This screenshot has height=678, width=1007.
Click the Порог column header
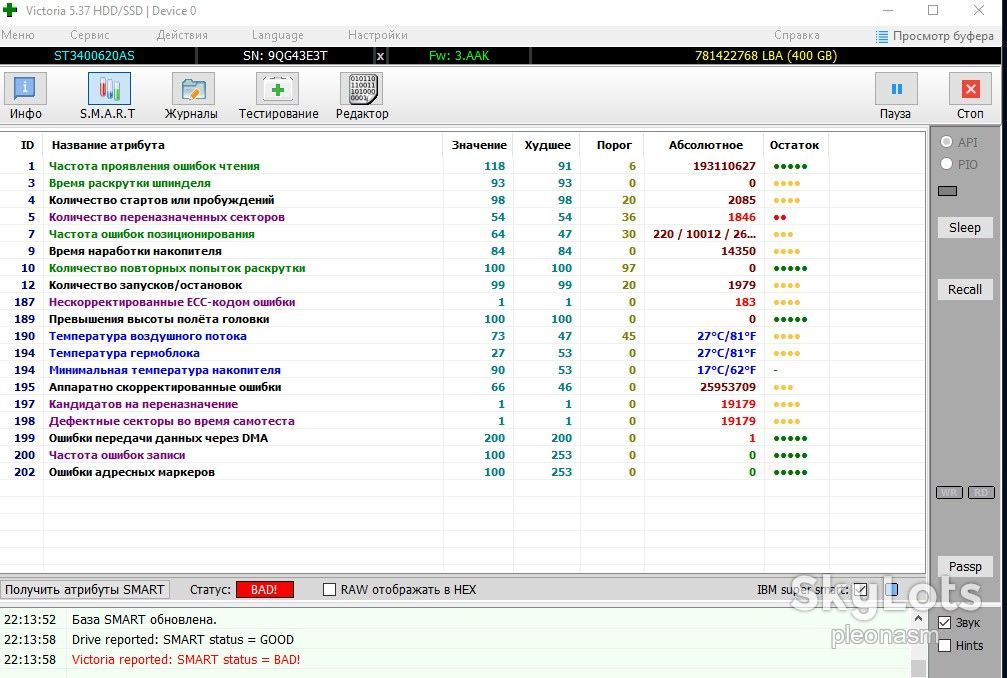tap(614, 145)
